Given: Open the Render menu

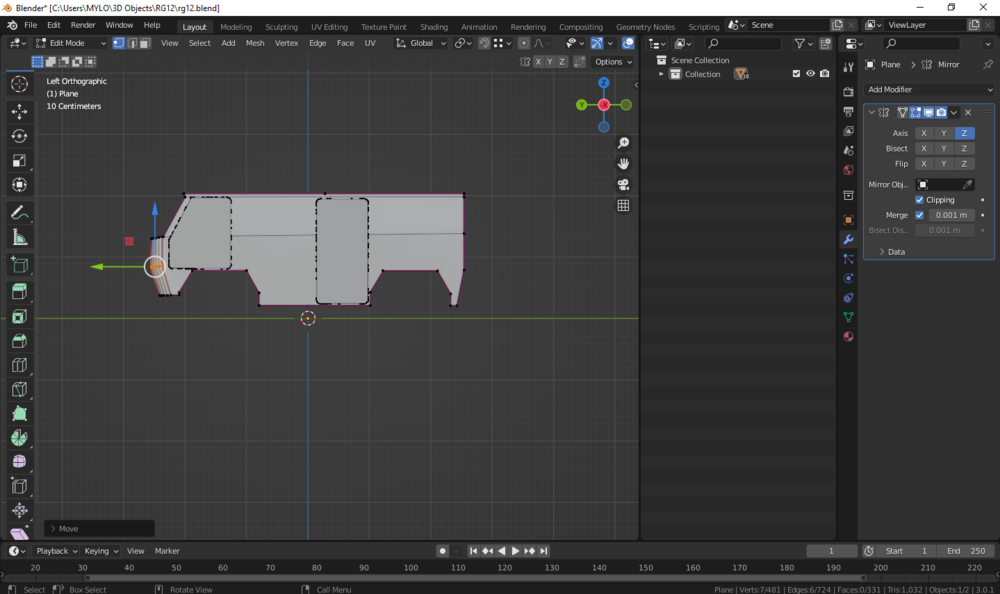Looking at the screenshot, I should tap(83, 25).
